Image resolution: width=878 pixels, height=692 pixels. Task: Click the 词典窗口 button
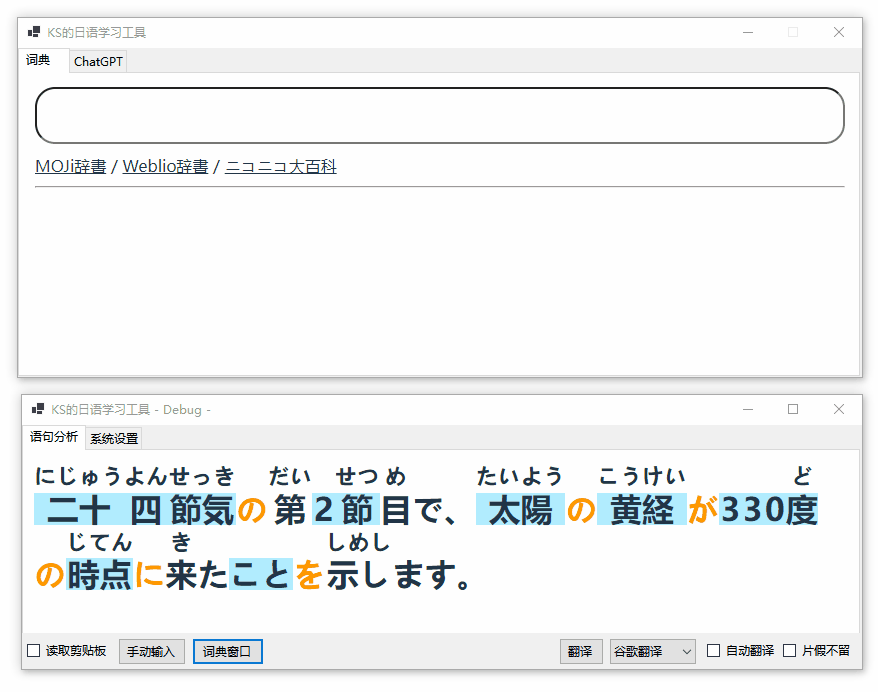227,651
